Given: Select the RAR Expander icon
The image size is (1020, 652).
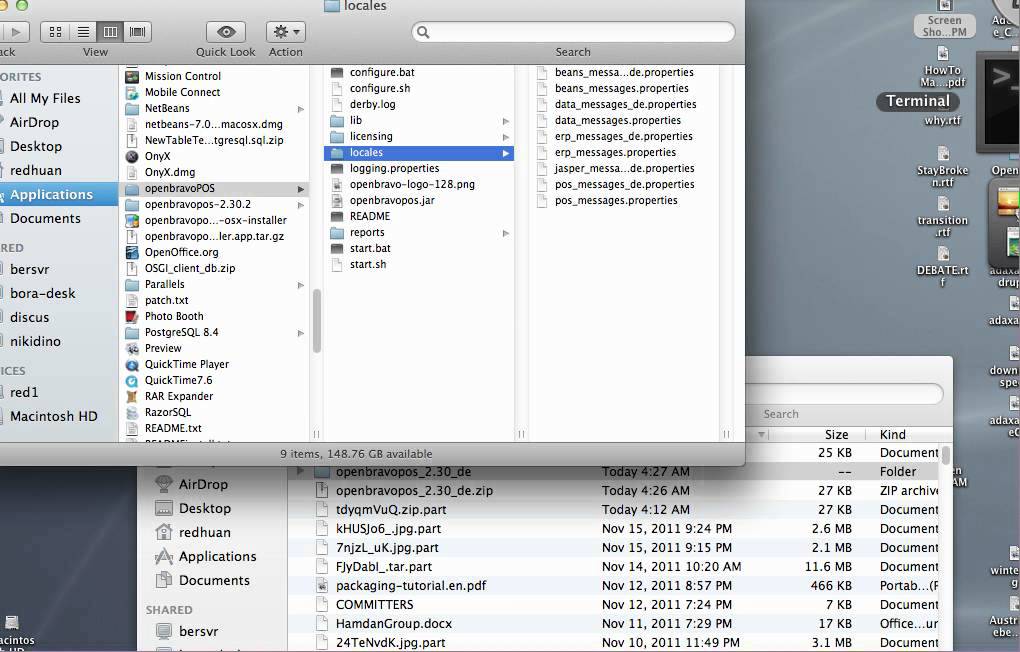Looking at the screenshot, I should click(x=132, y=396).
